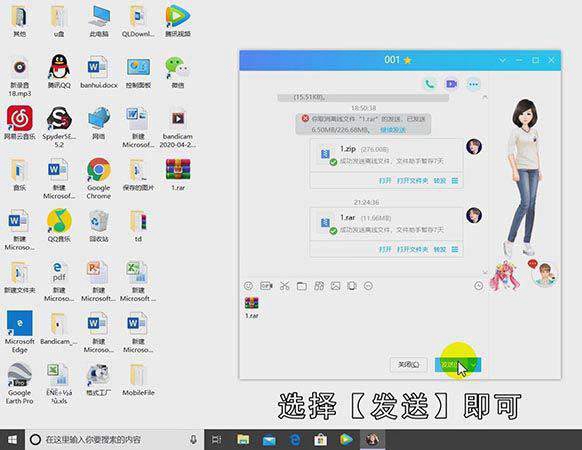Screen dimensions: 582x450
Task: Click the icon between folder and picture icons
Action: coord(319,286)
